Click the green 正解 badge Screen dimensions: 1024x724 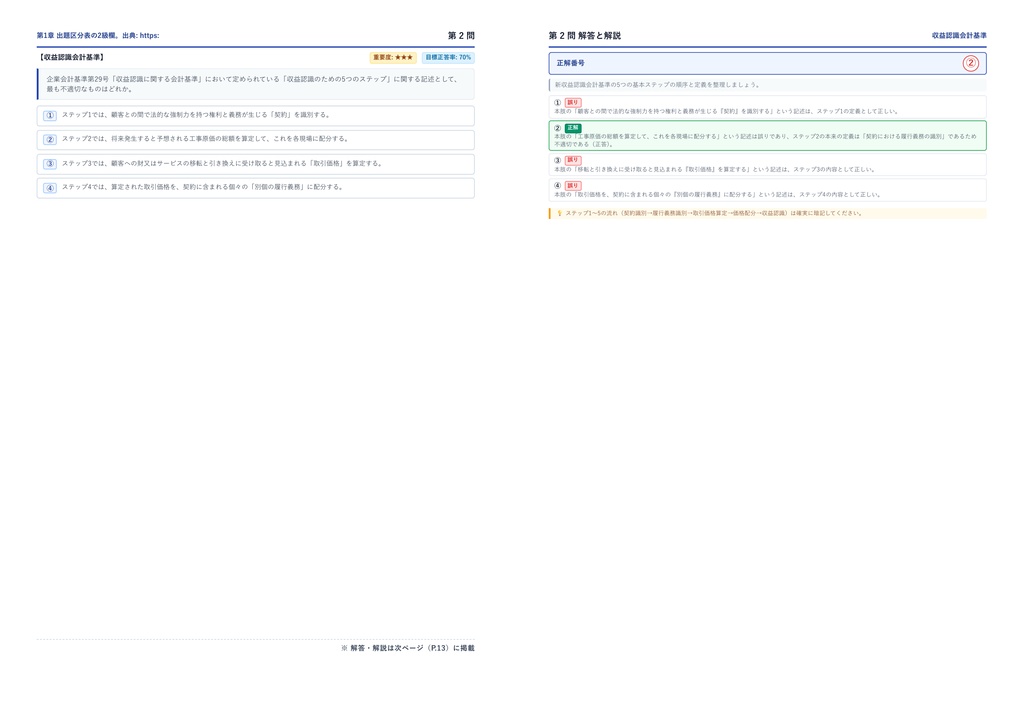(x=573, y=128)
